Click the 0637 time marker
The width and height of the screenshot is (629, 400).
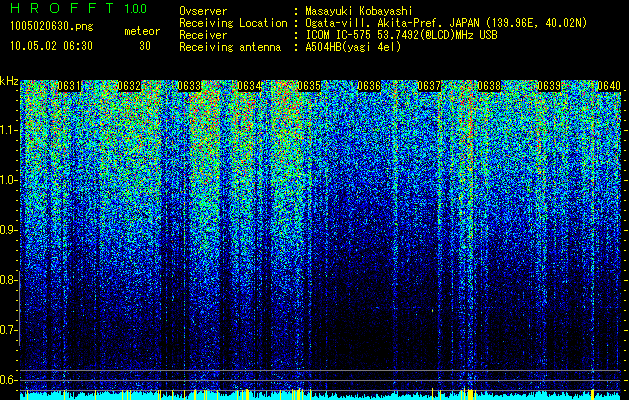tap(429, 86)
